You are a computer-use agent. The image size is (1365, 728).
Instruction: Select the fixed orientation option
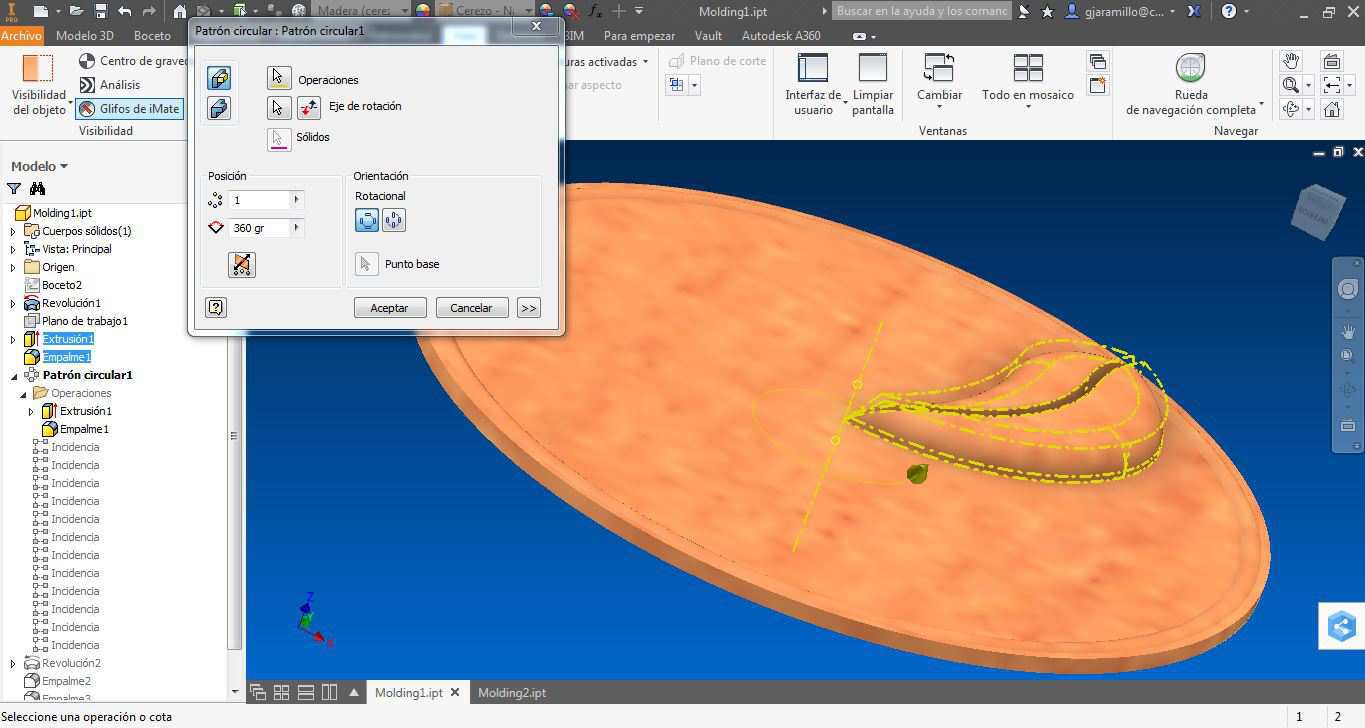[x=394, y=221]
